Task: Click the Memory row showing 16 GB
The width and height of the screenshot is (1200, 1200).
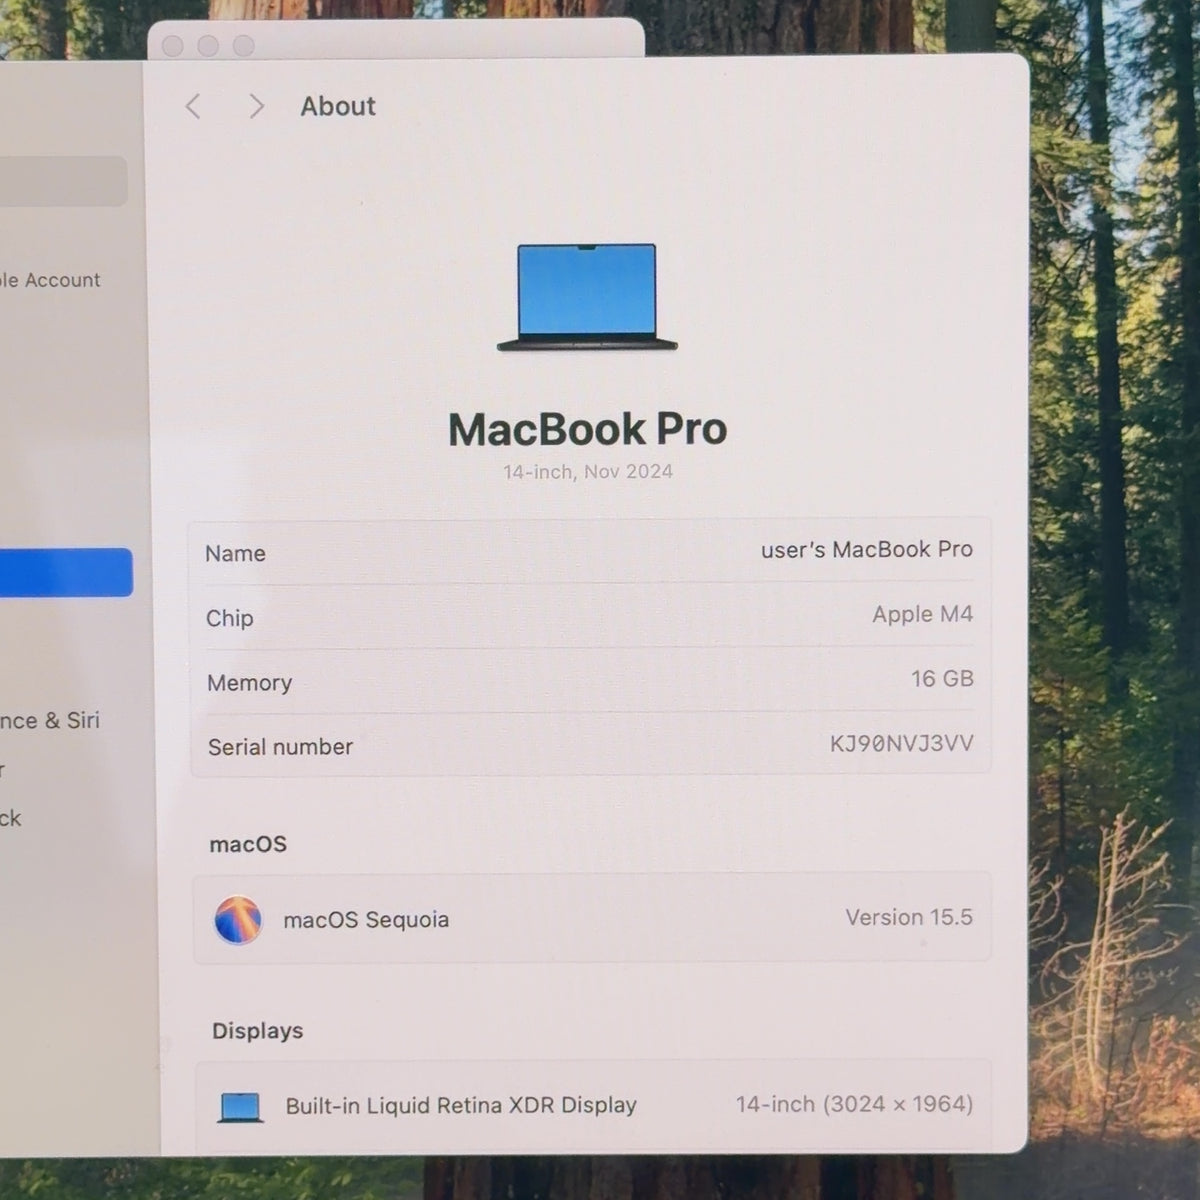Action: tap(590, 680)
